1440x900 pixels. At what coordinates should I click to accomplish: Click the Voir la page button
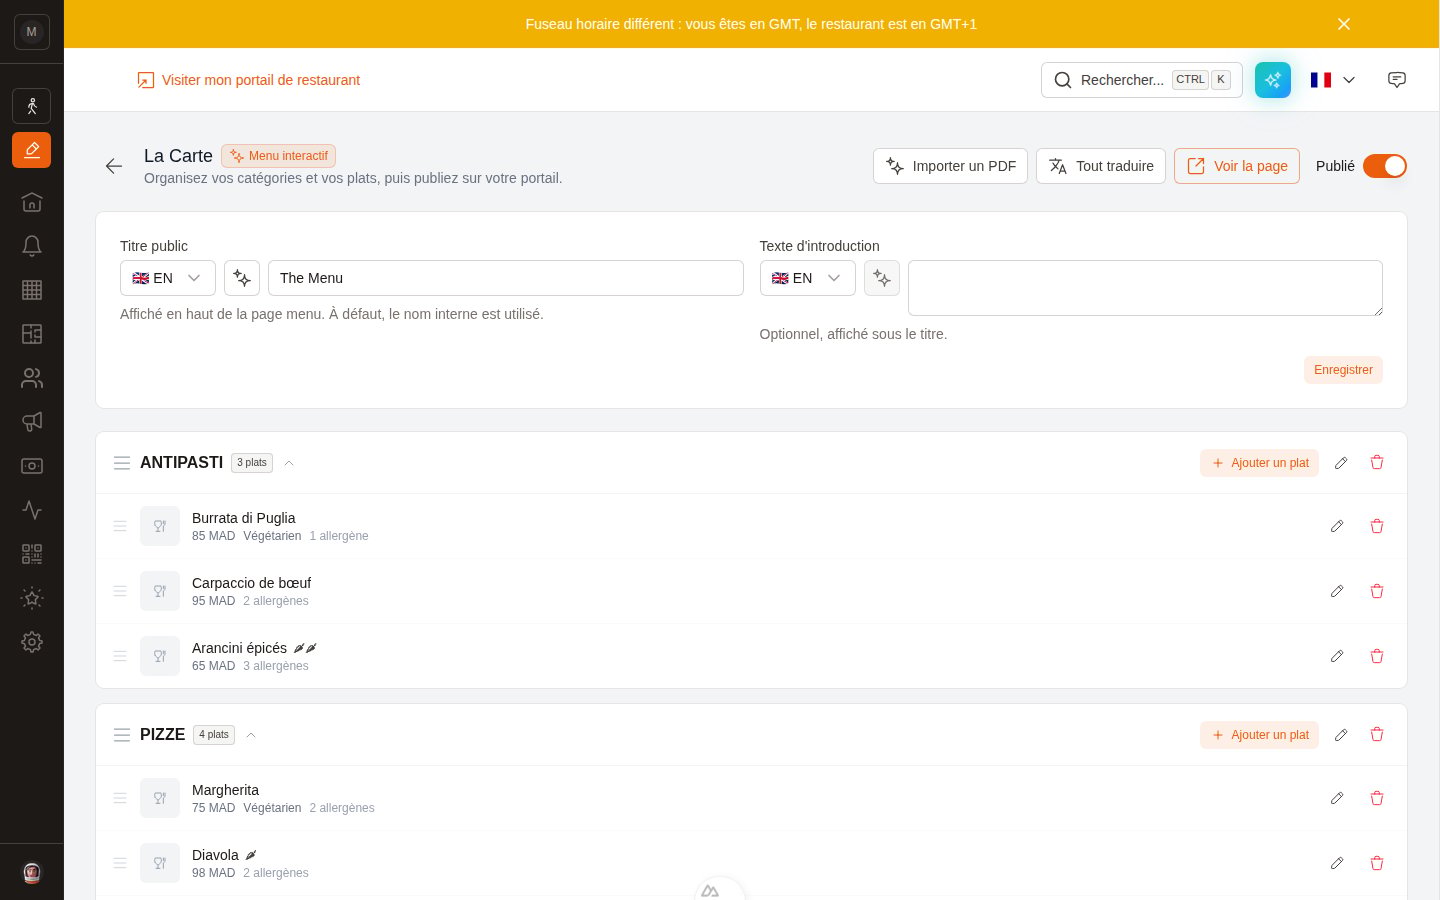(1237, 166)
